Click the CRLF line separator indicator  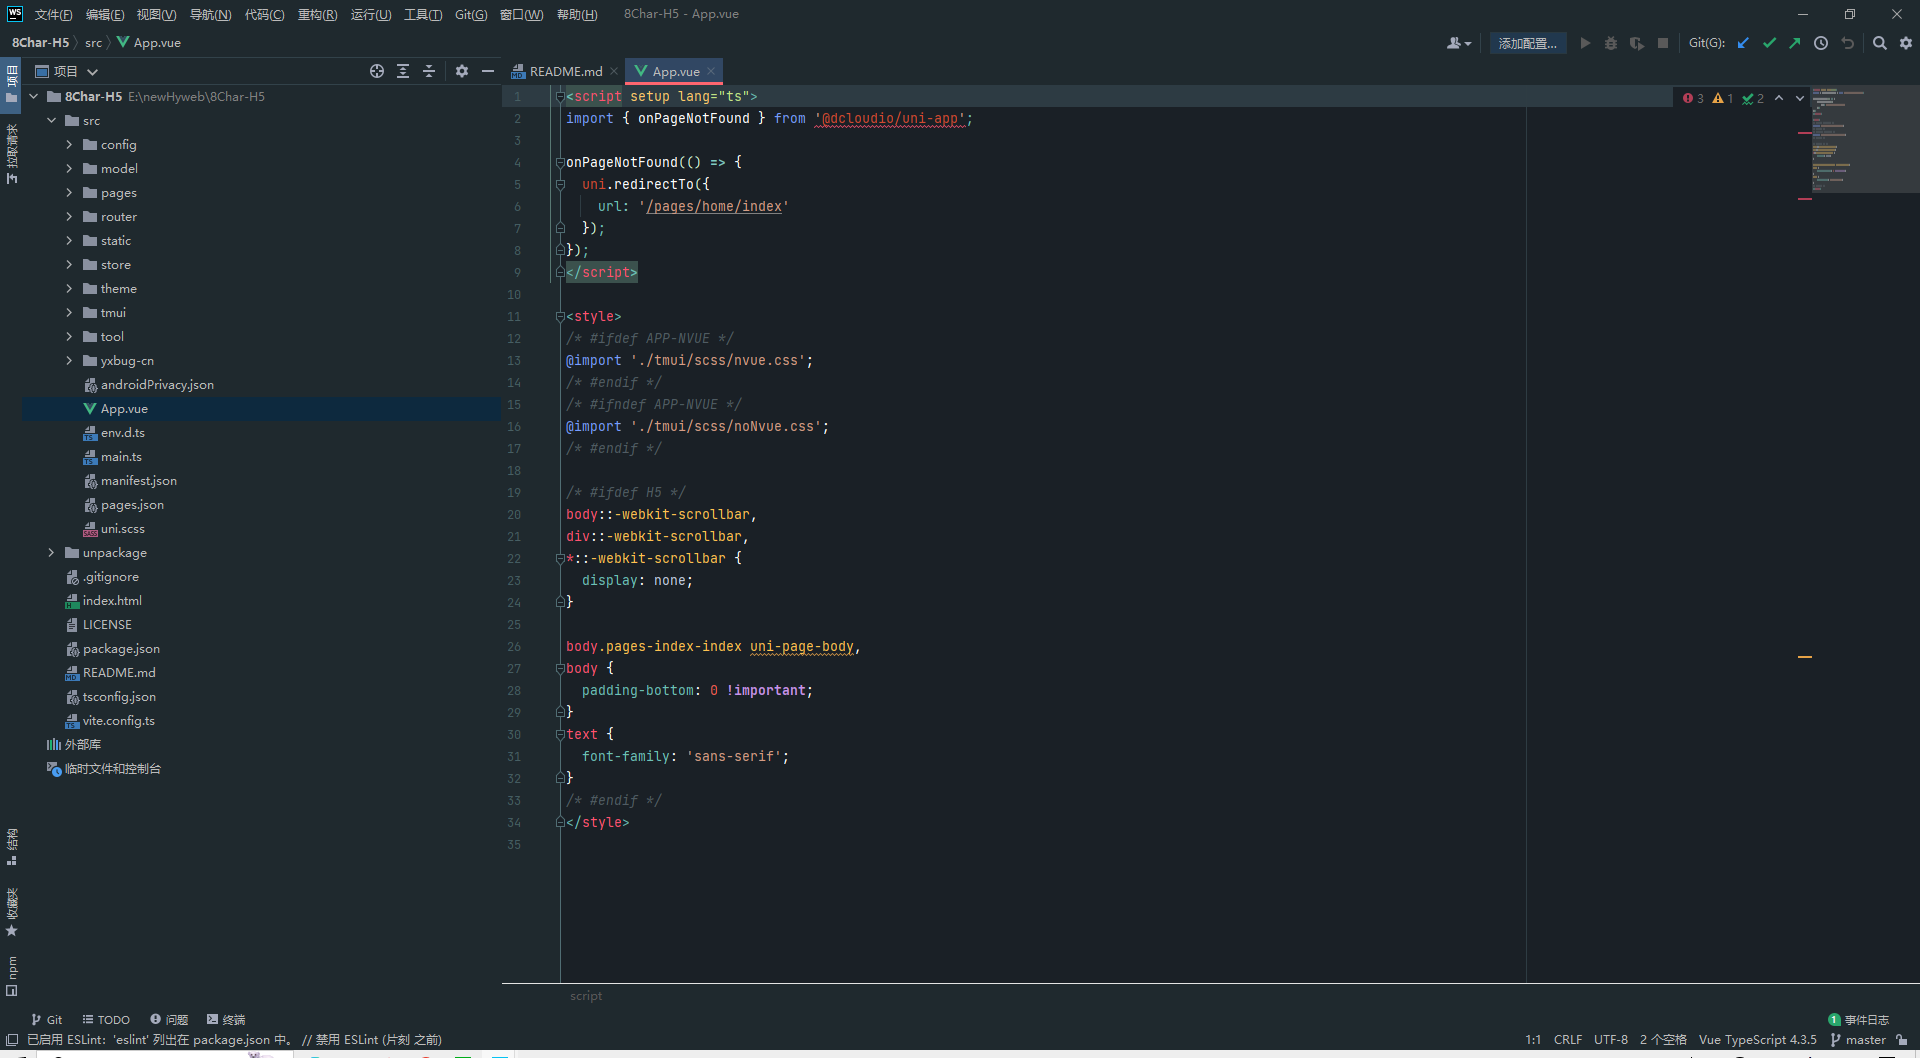1568,1040
